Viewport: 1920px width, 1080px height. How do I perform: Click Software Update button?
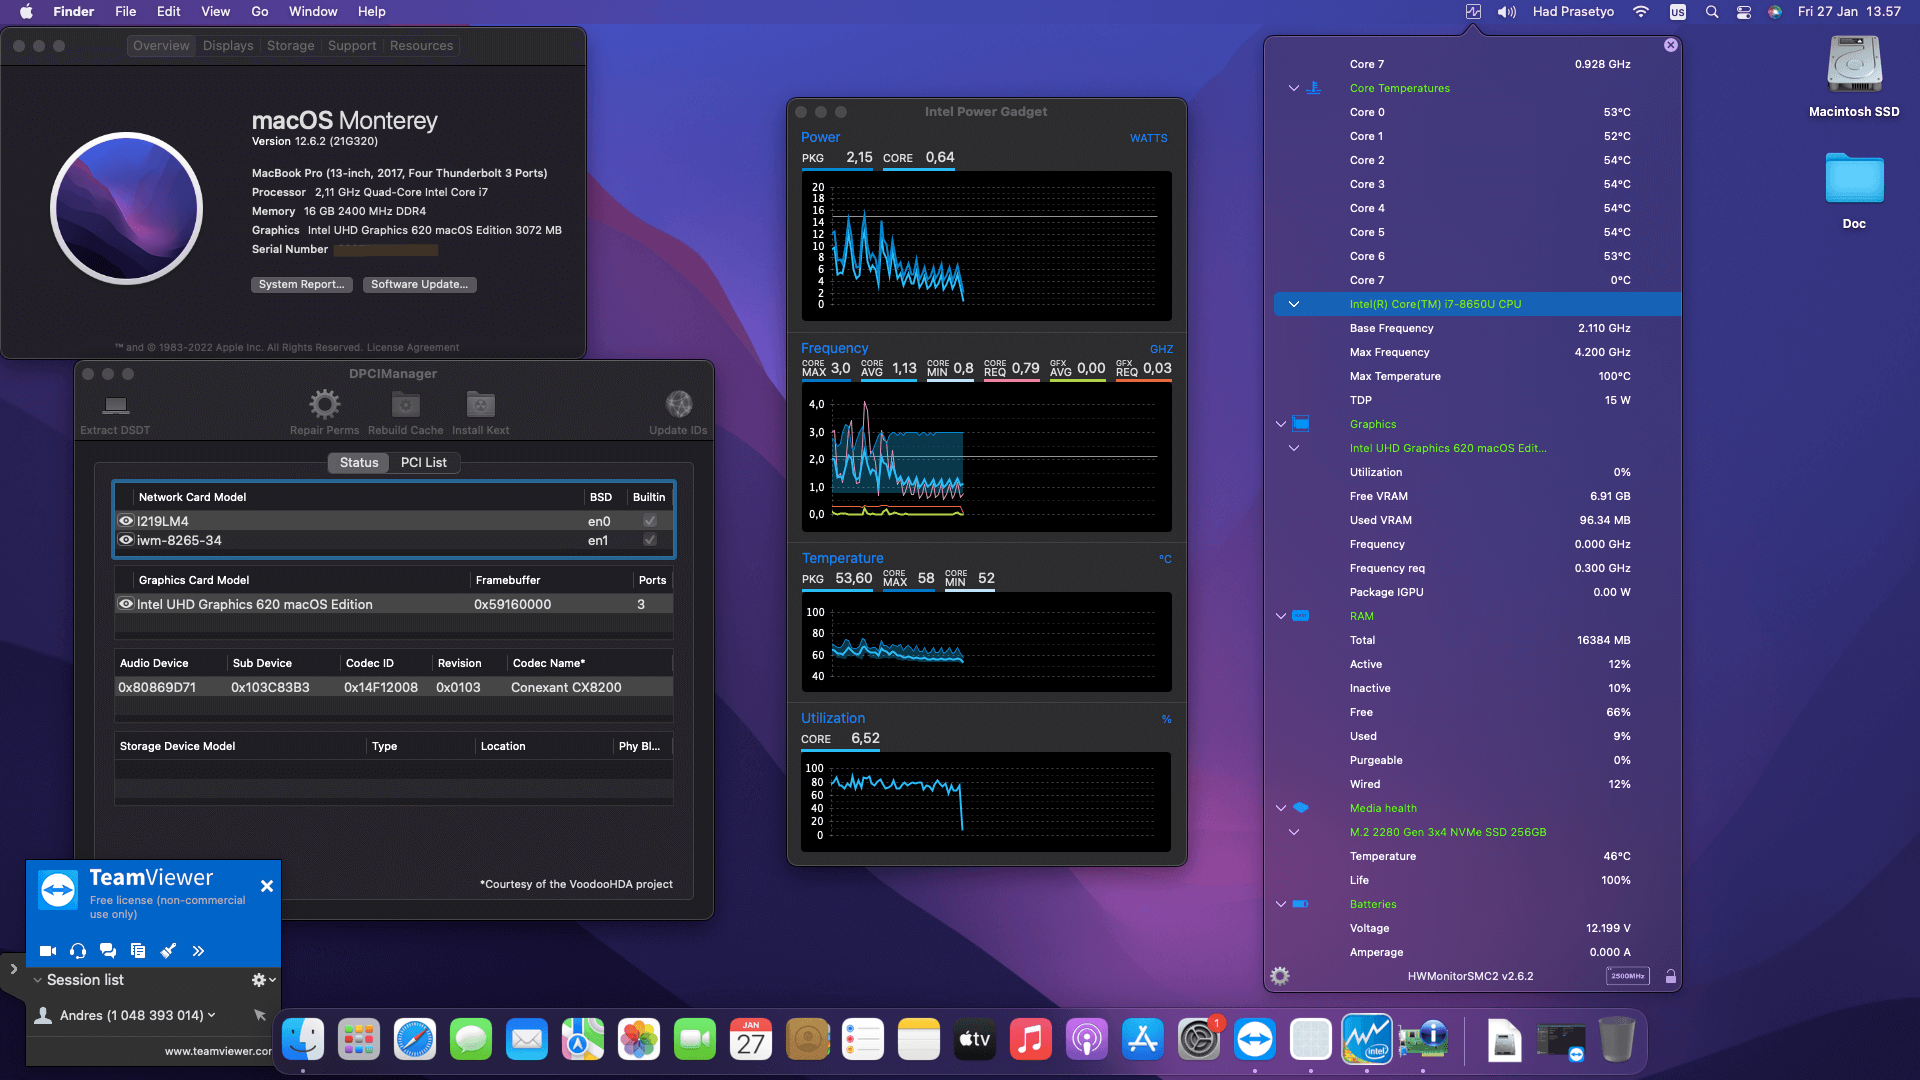tap(419, 285)
